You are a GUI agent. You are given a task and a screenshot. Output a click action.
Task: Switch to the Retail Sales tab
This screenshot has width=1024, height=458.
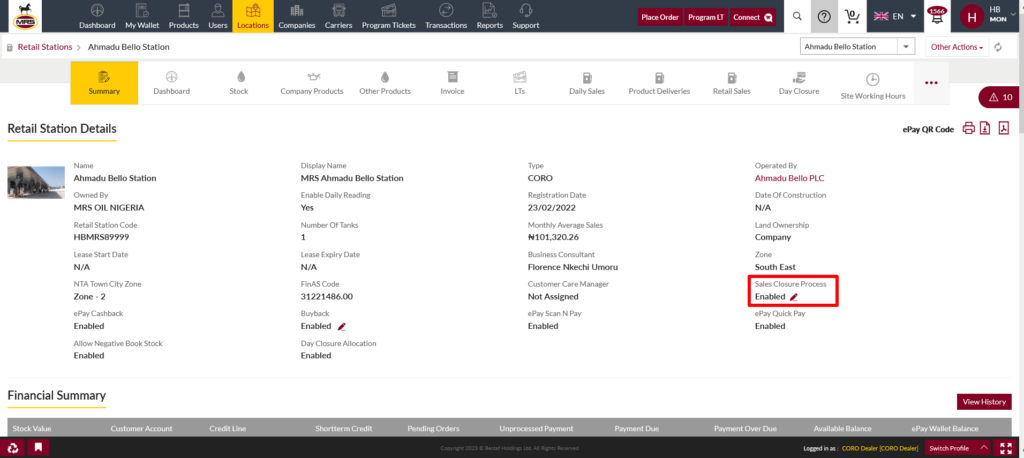(x=731, y=83)
